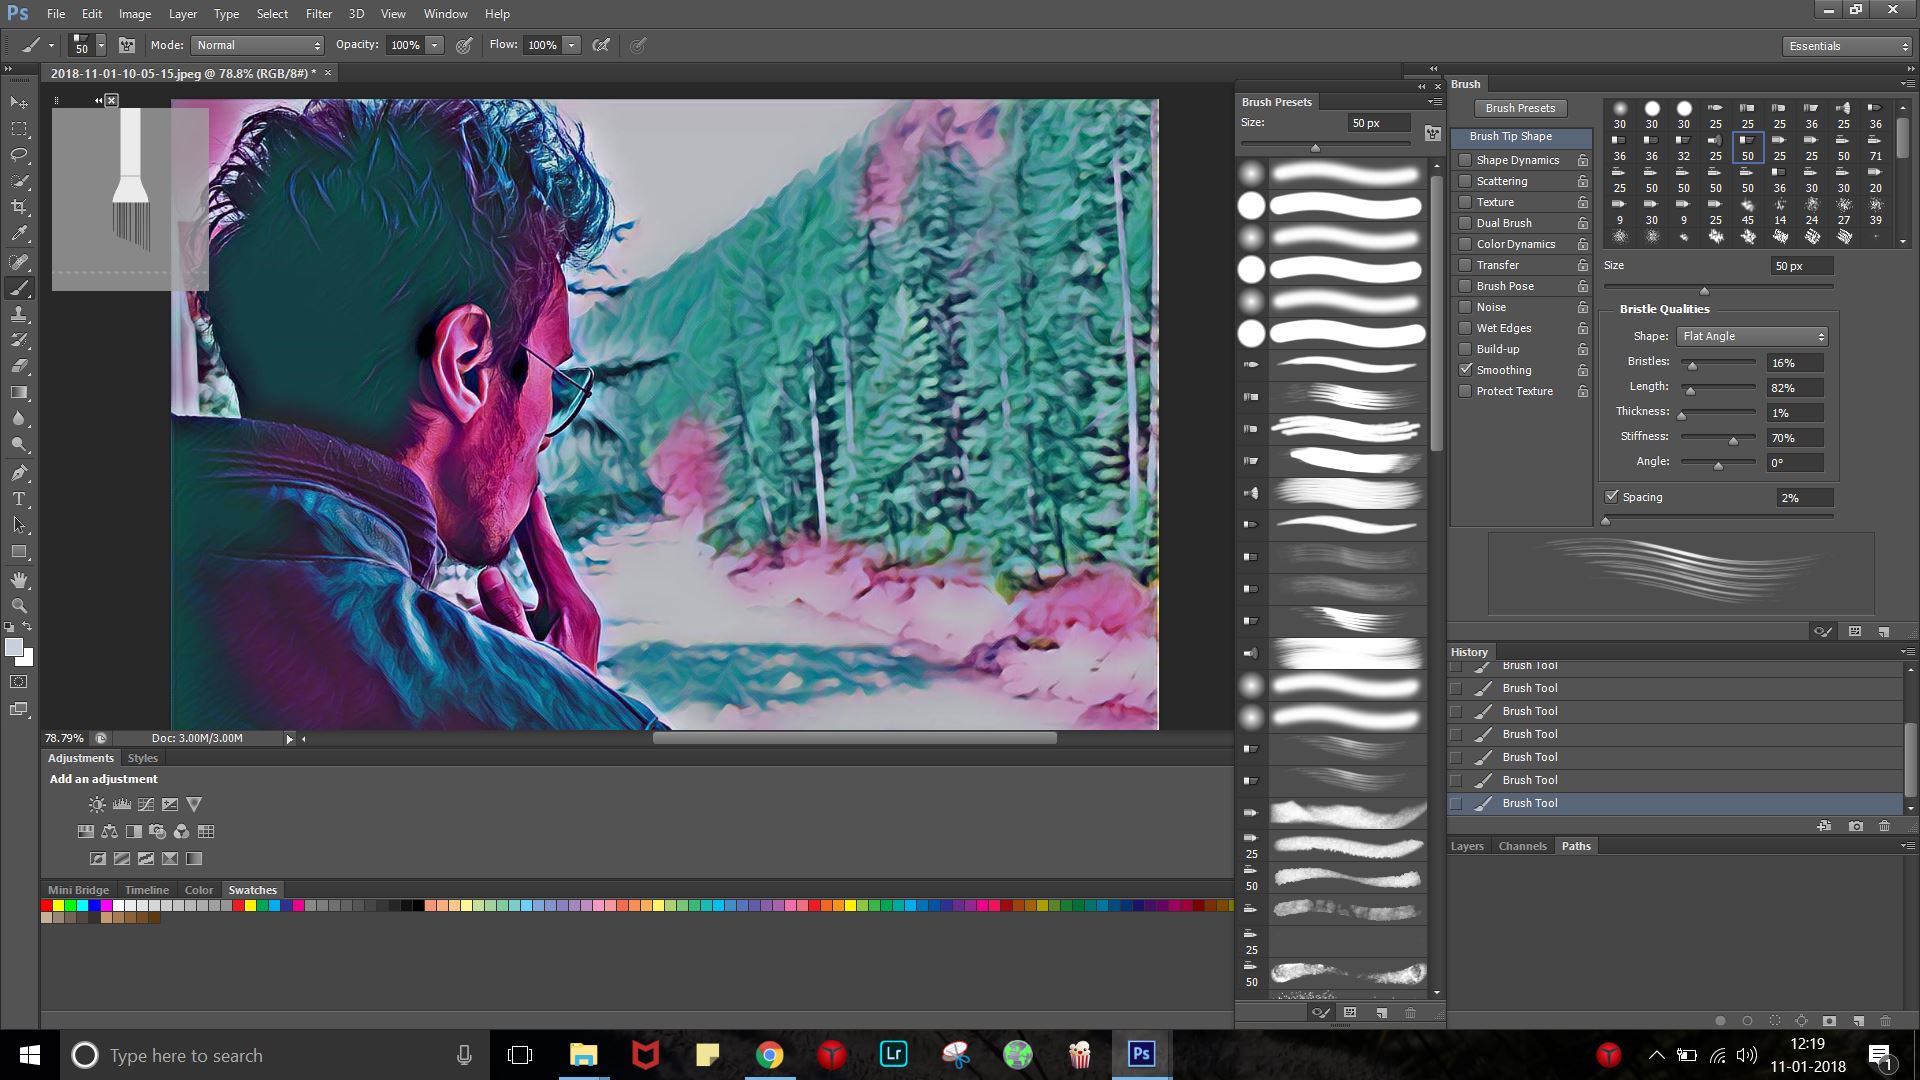This screenshot has height=1080, width=1920.
Task: Select the Dodge tool
Action: (x=19, y=445)
